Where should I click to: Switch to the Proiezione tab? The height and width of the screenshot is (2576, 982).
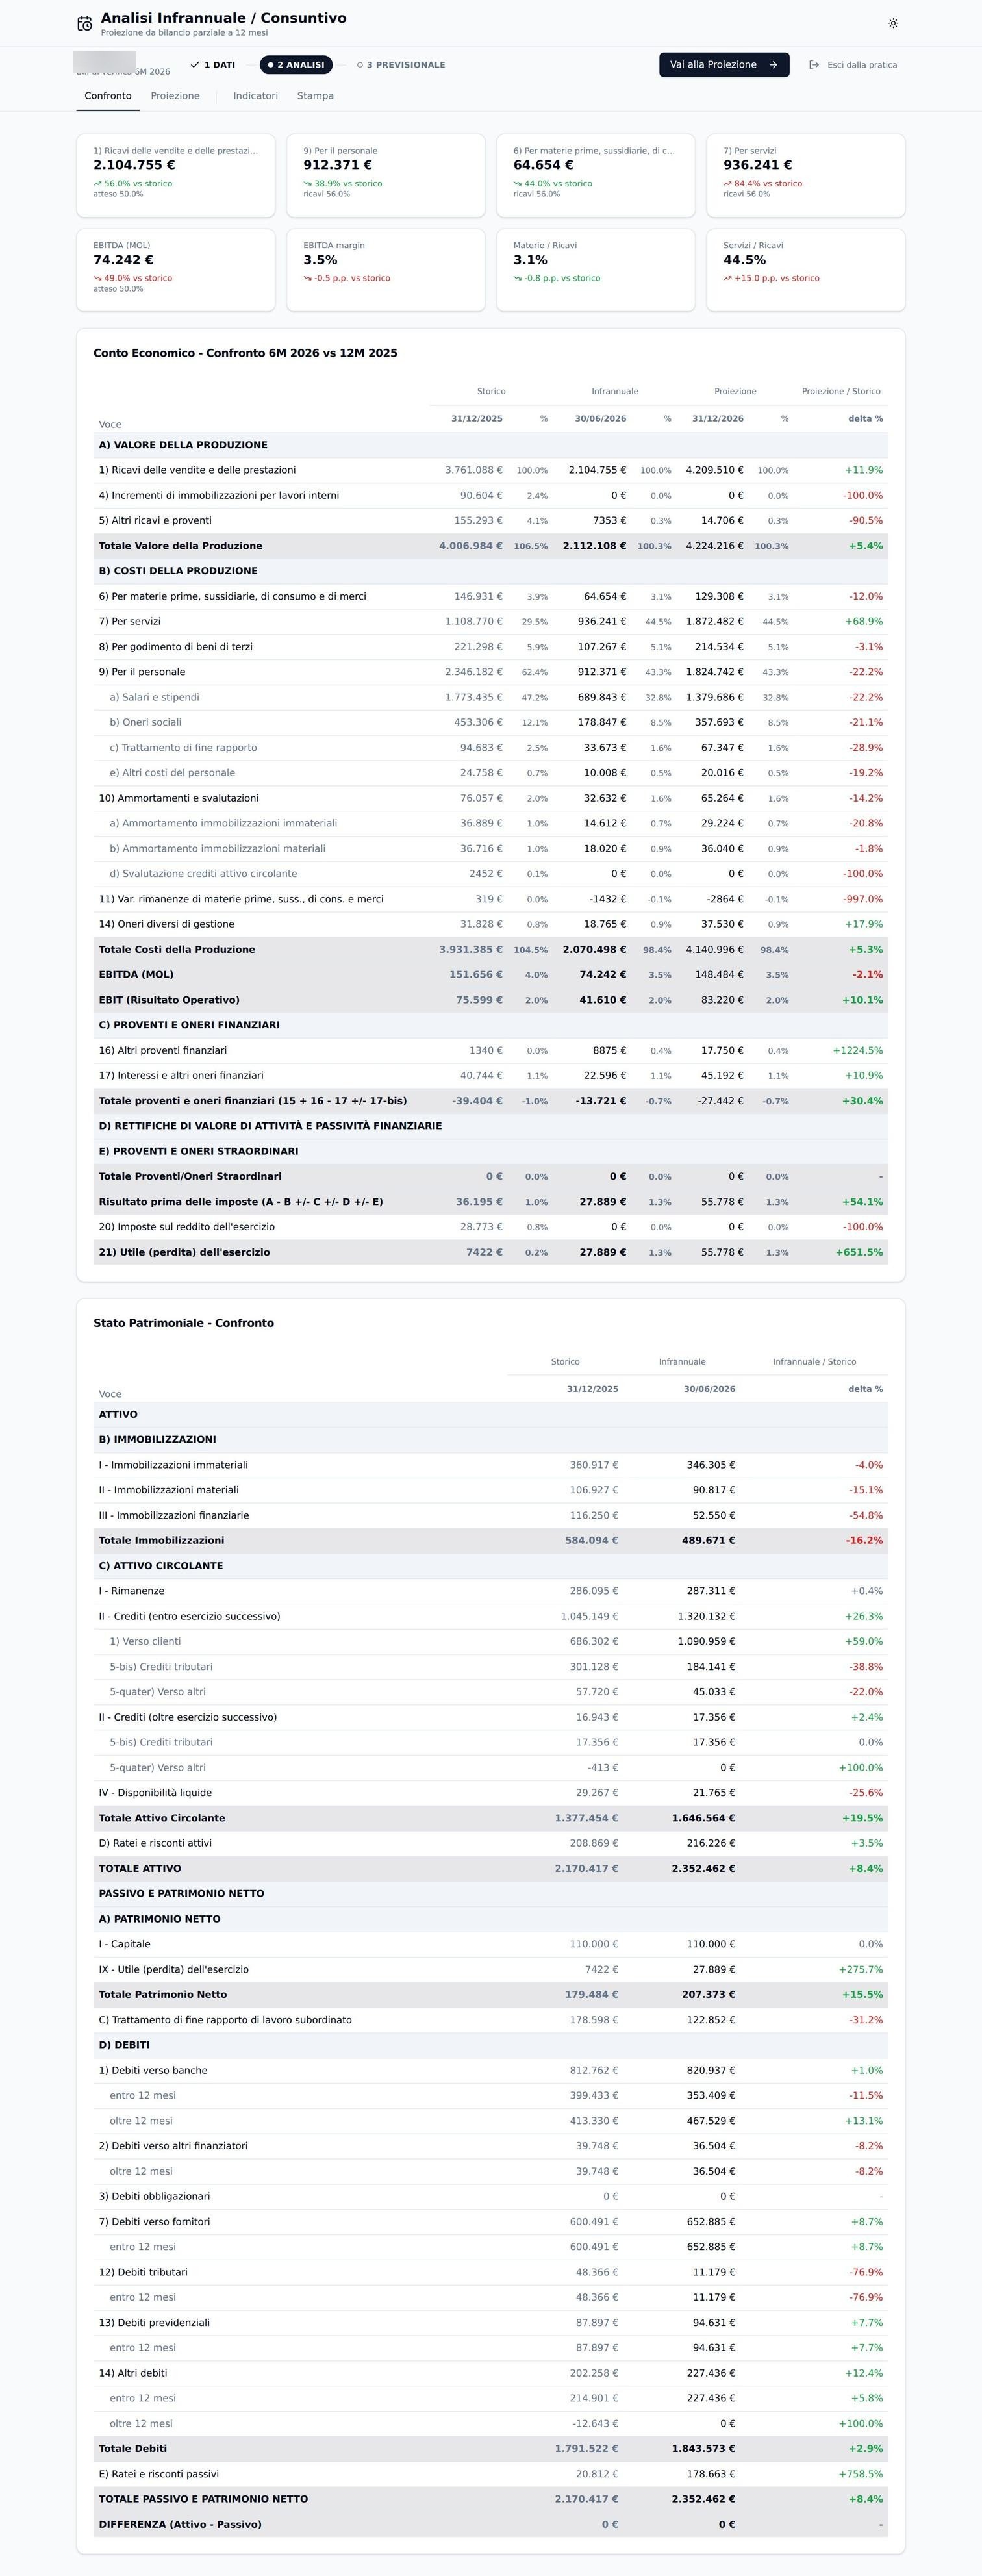click(x=175, y=96)
